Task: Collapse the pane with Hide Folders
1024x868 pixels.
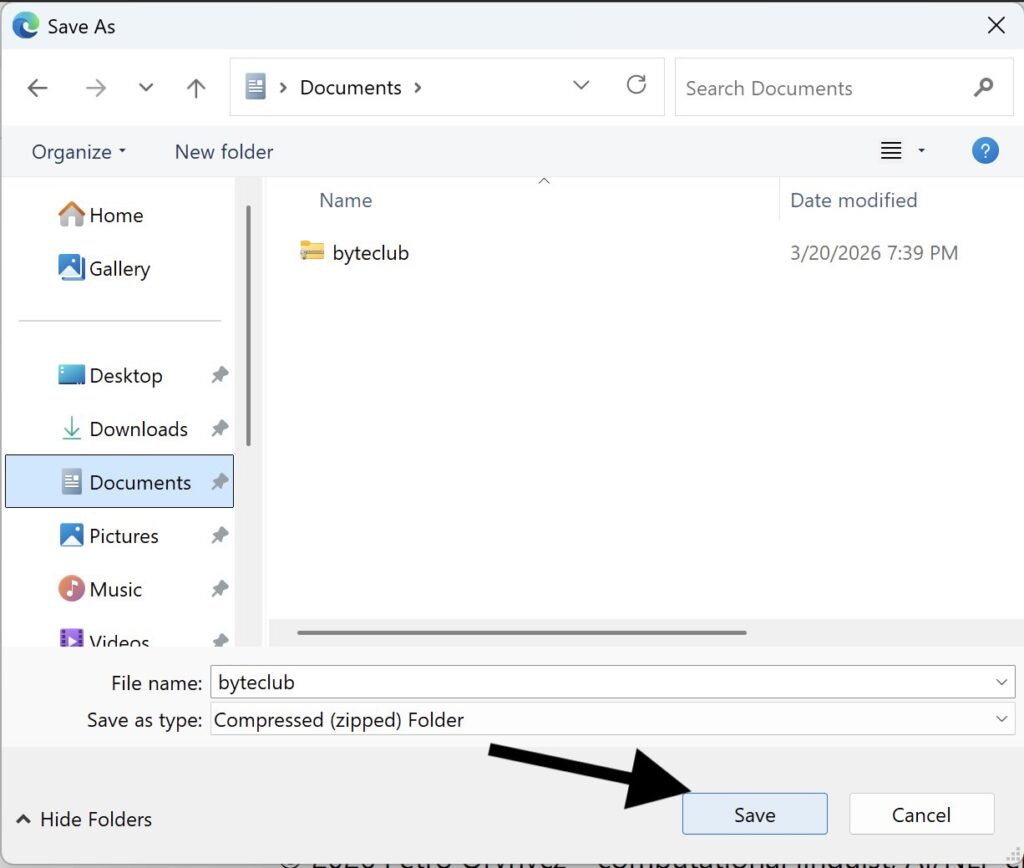Action: [85, 819]
